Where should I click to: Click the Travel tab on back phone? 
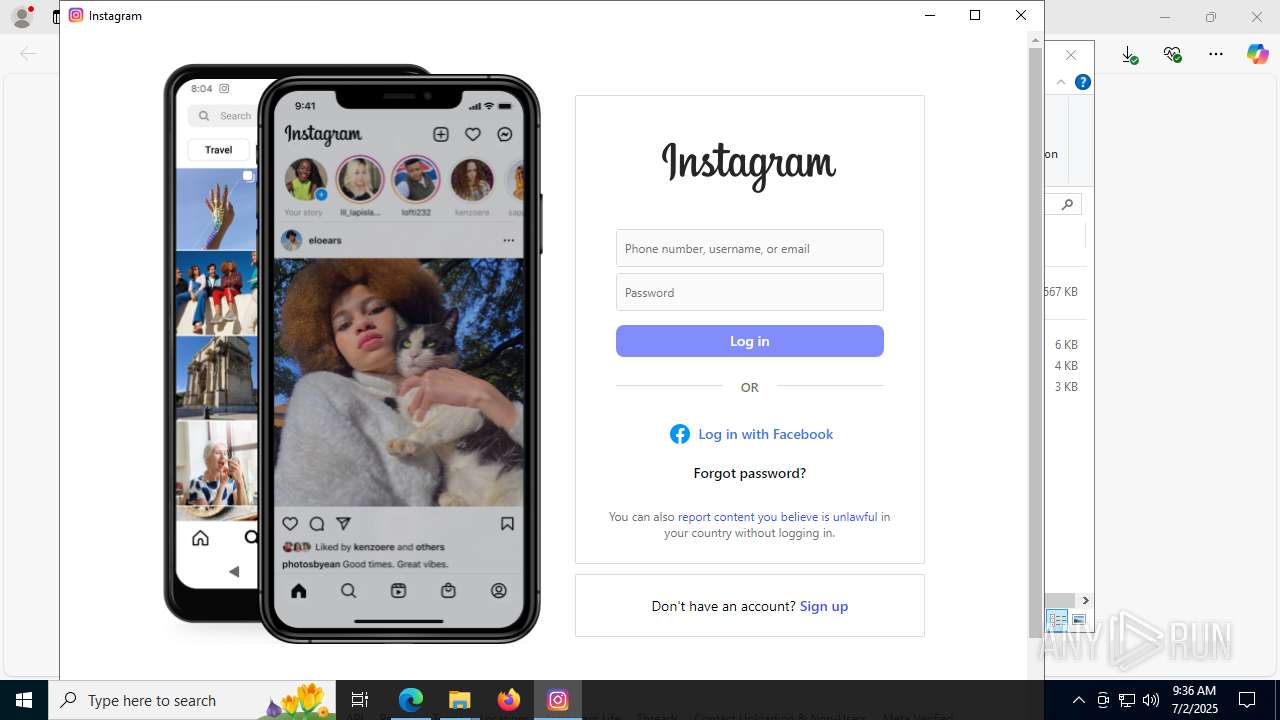tap(218, 150)
